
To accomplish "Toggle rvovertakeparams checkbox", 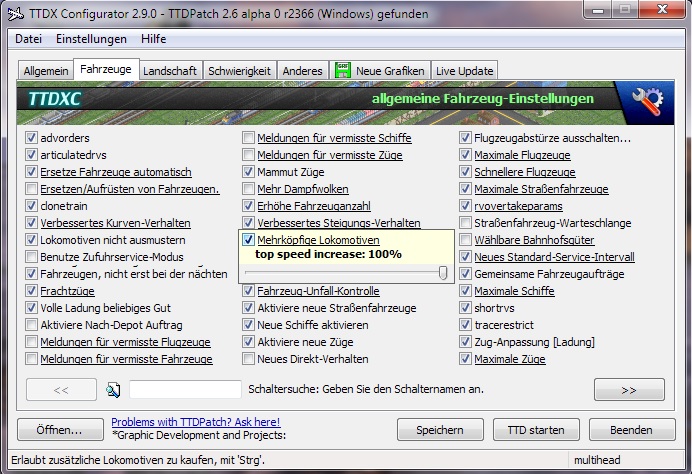I will 465,206.
